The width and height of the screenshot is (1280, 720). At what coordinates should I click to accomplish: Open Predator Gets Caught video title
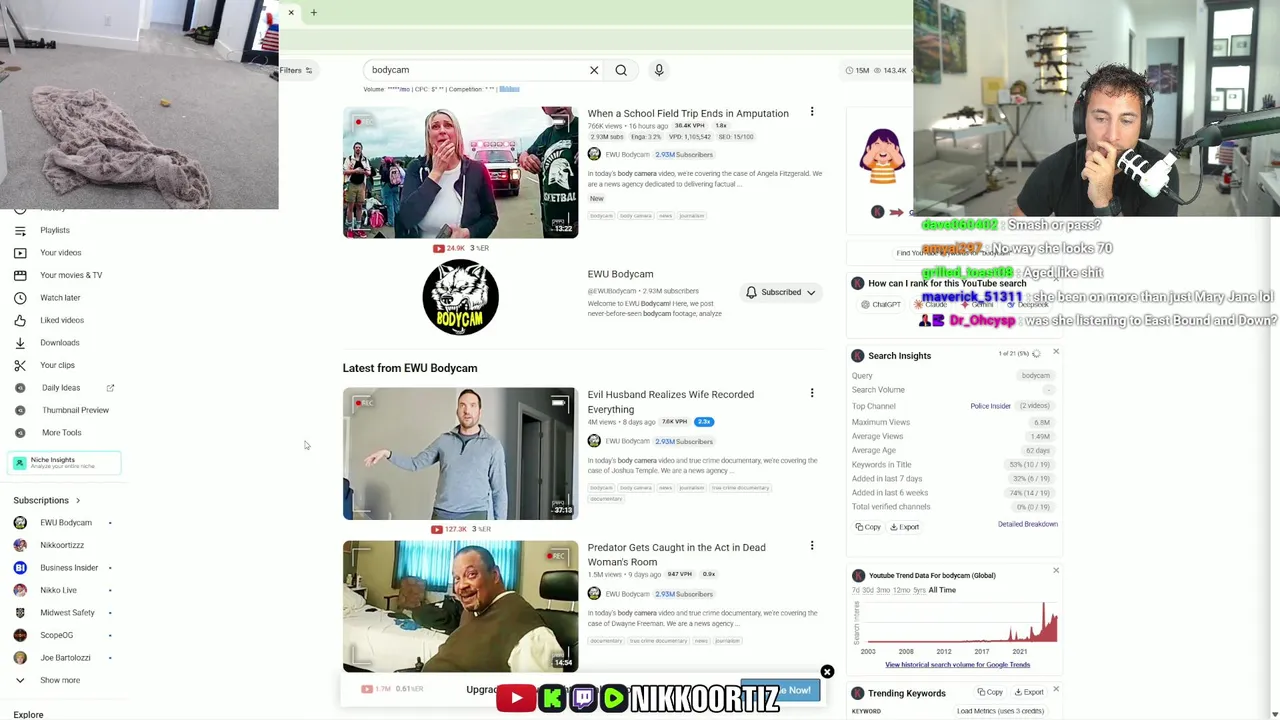pyautogui.click(x=677, y=555)
